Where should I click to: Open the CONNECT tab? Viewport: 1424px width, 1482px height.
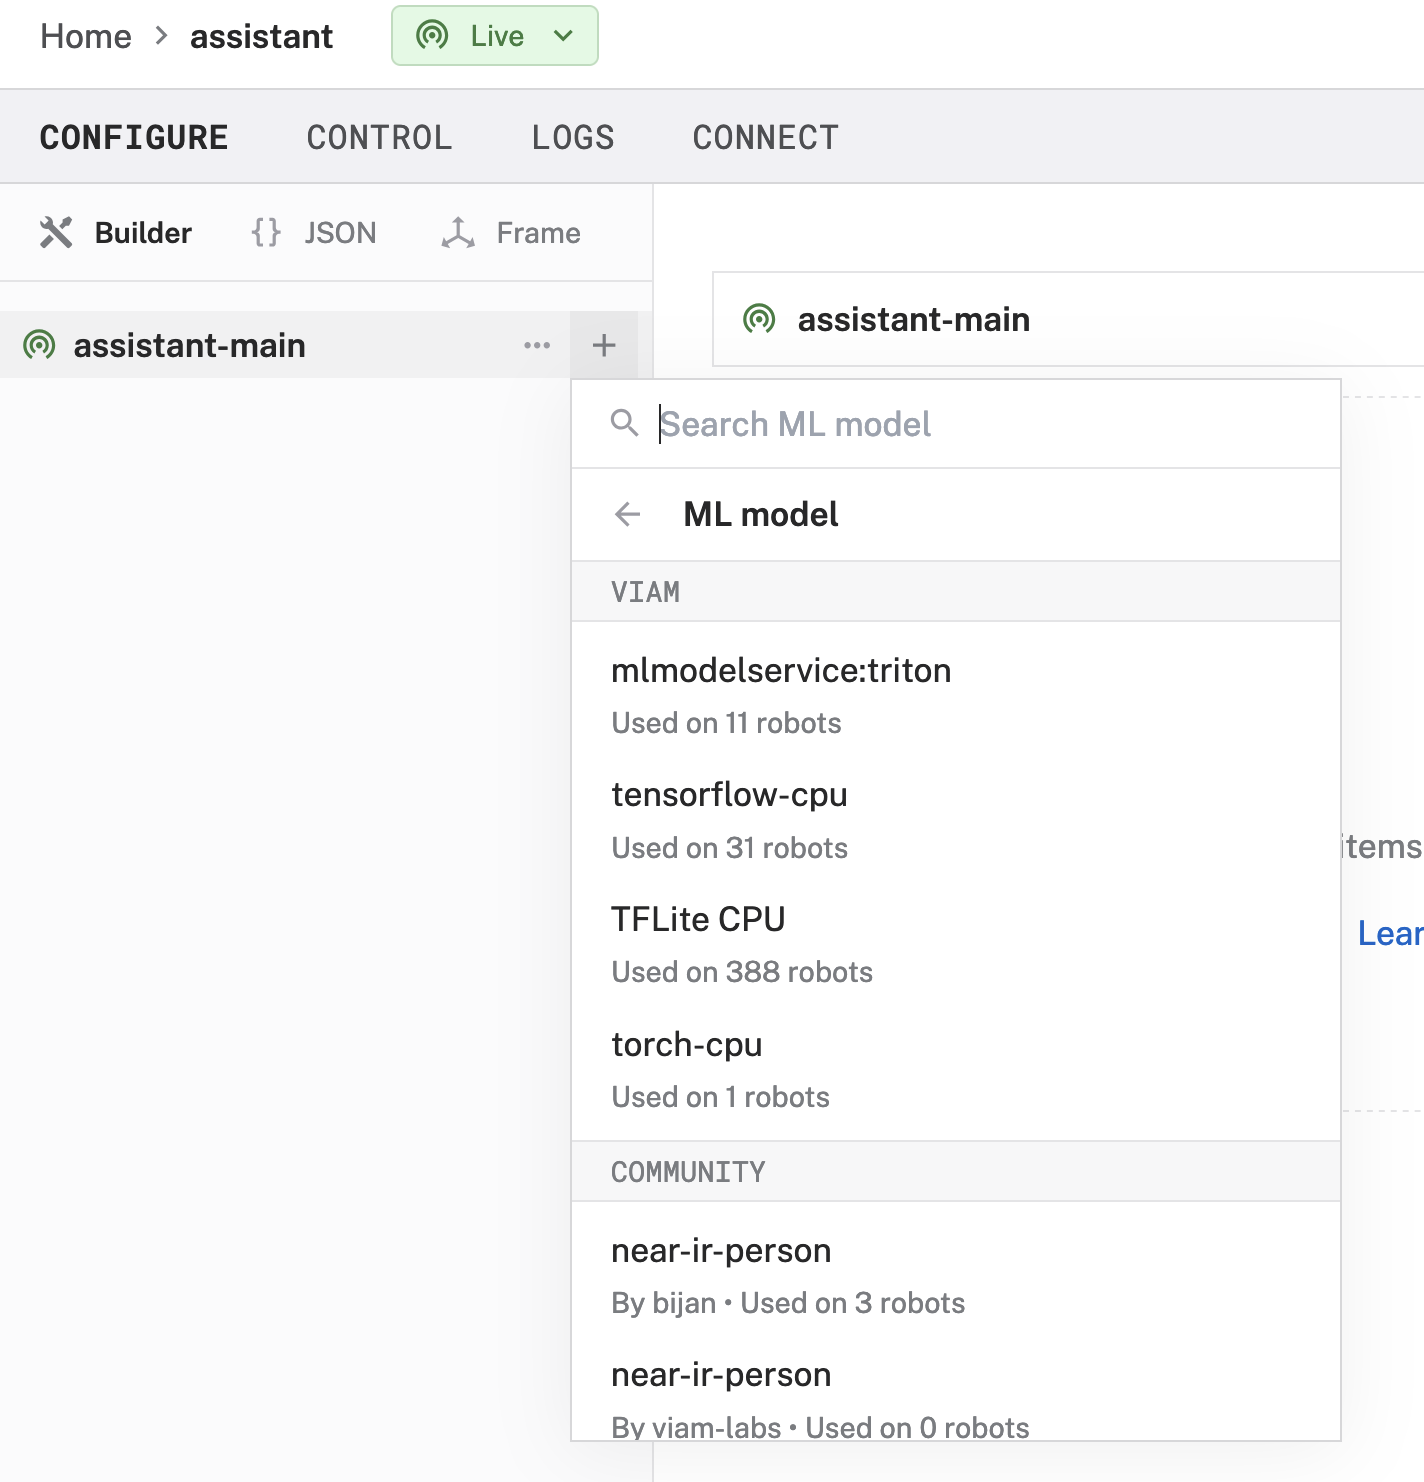point(766,137)
